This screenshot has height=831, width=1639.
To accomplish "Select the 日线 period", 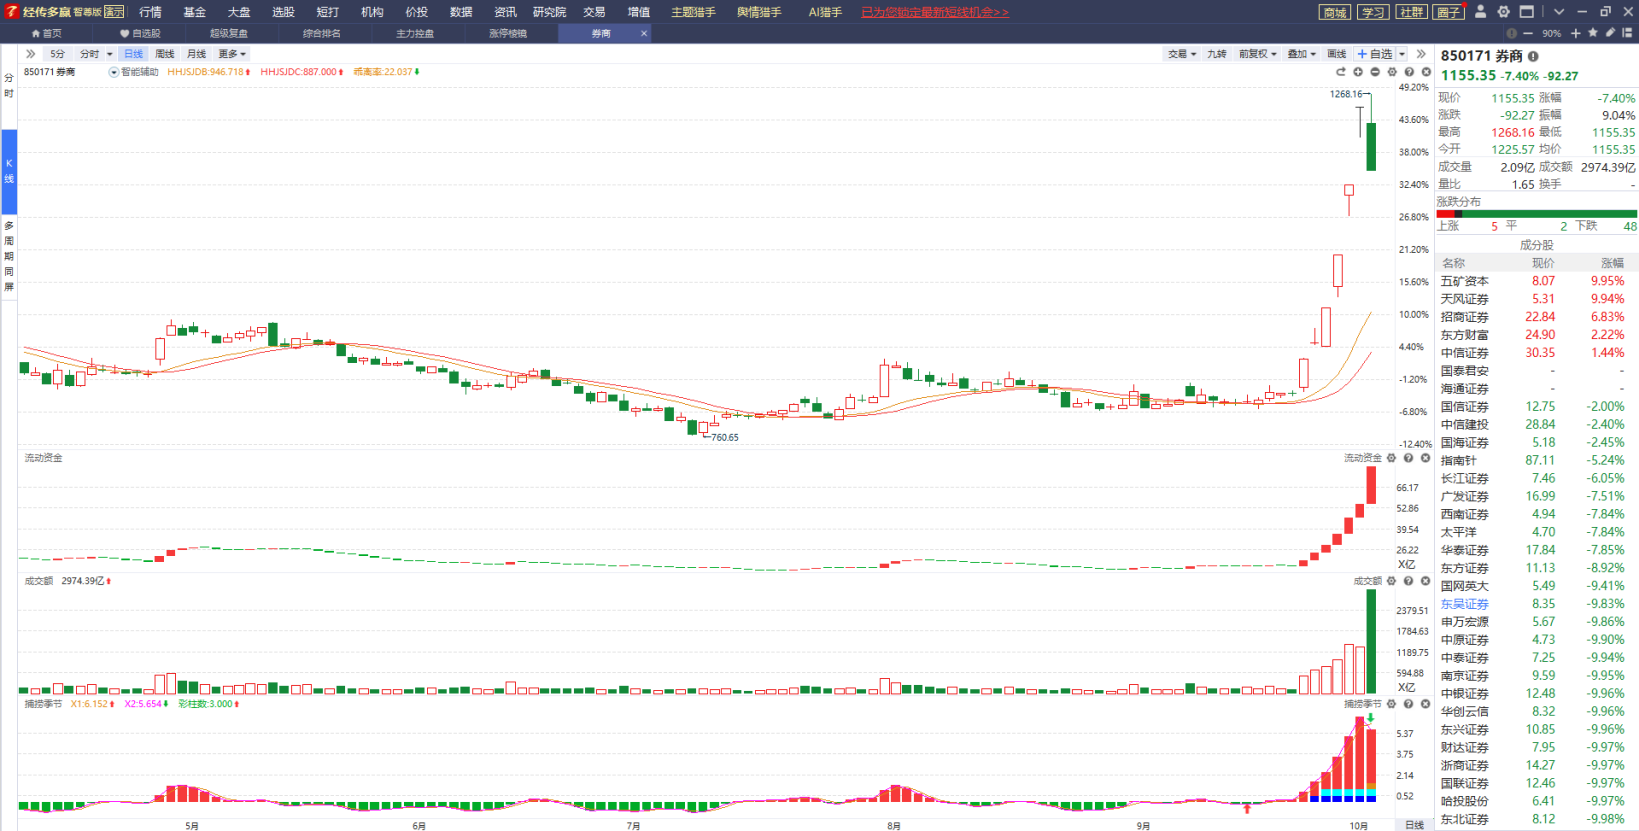I will click(x=133, y=54).
